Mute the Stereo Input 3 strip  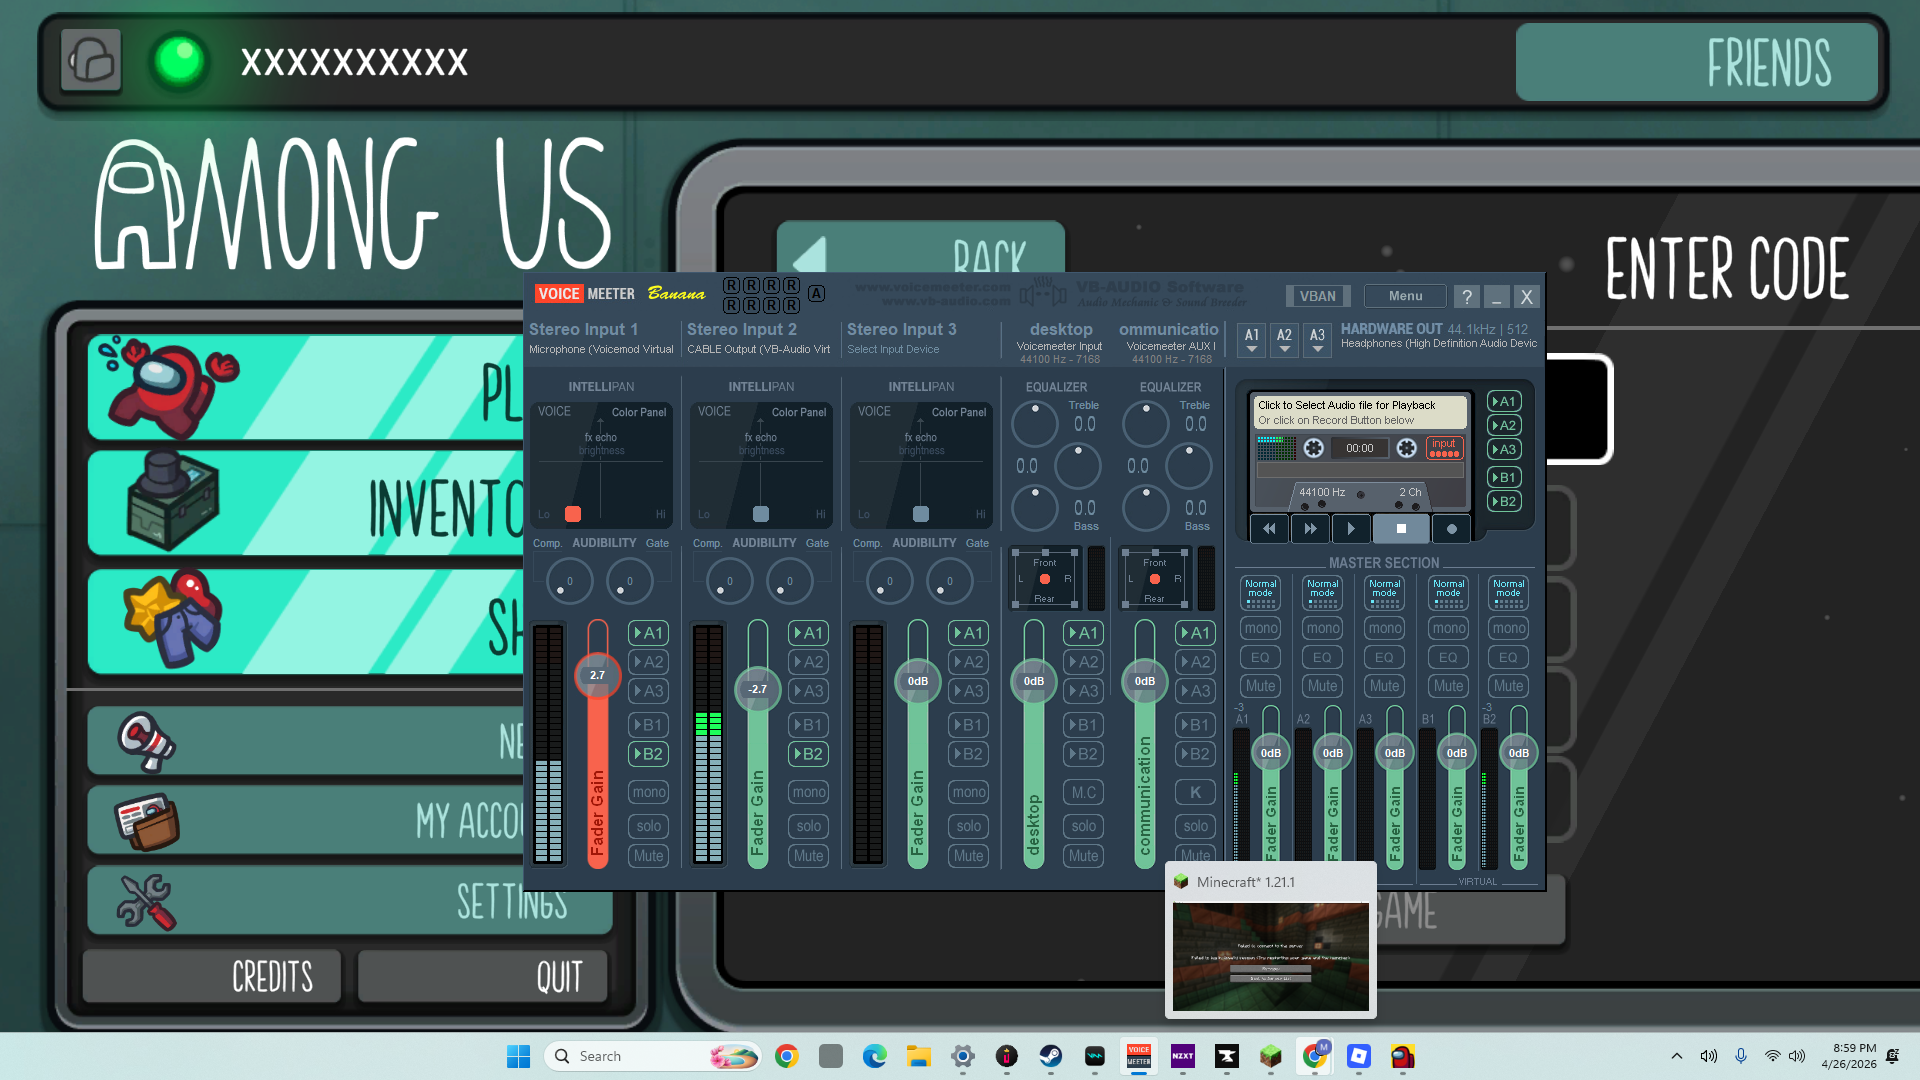[968, 856]
